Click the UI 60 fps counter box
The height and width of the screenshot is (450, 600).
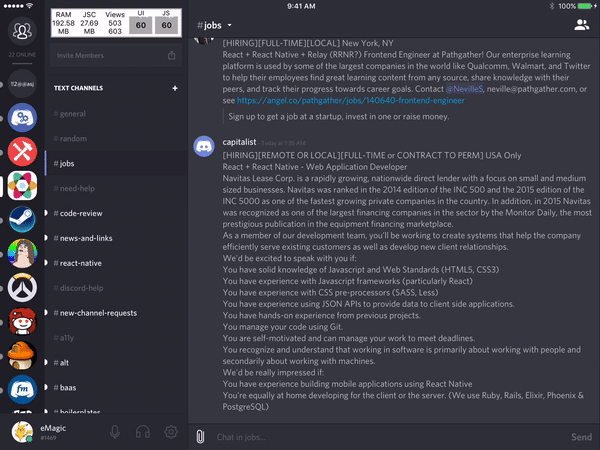tap(141, 25)
